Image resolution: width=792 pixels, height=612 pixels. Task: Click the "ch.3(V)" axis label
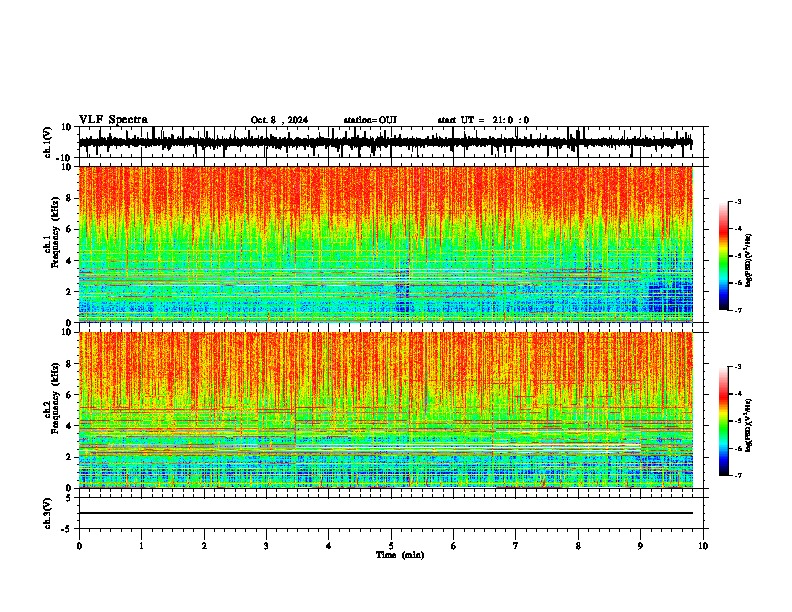(x=47, y=513)
